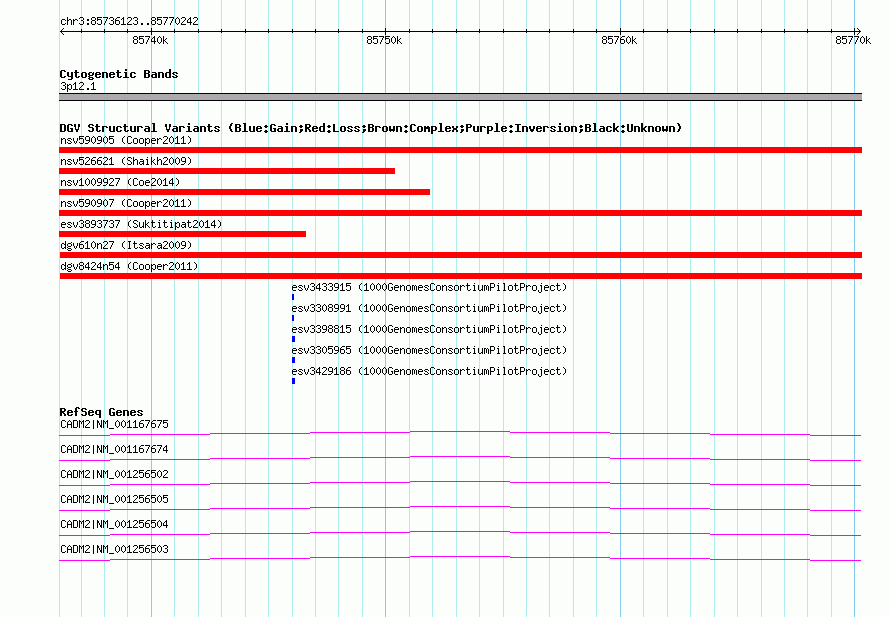Click the dgv8424n54 (Cooper2011) red bar
The image size is (890, 617).
pos(460,276)
